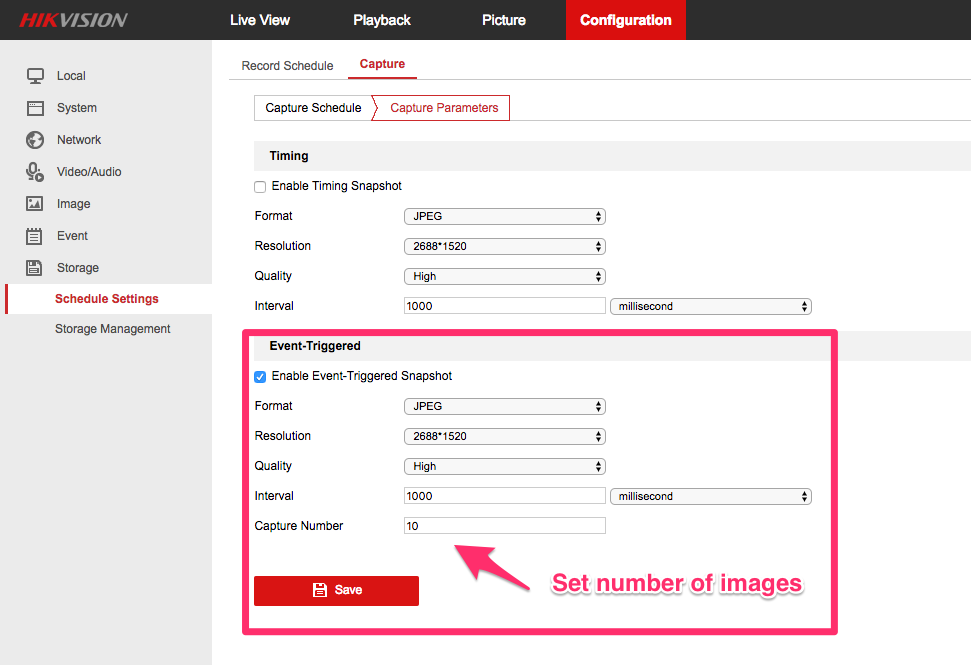Select the Capture Schedule sub-tab
The height and width of the screenshot is (665, 971).
pyautogui.click(x=313, y=108)
